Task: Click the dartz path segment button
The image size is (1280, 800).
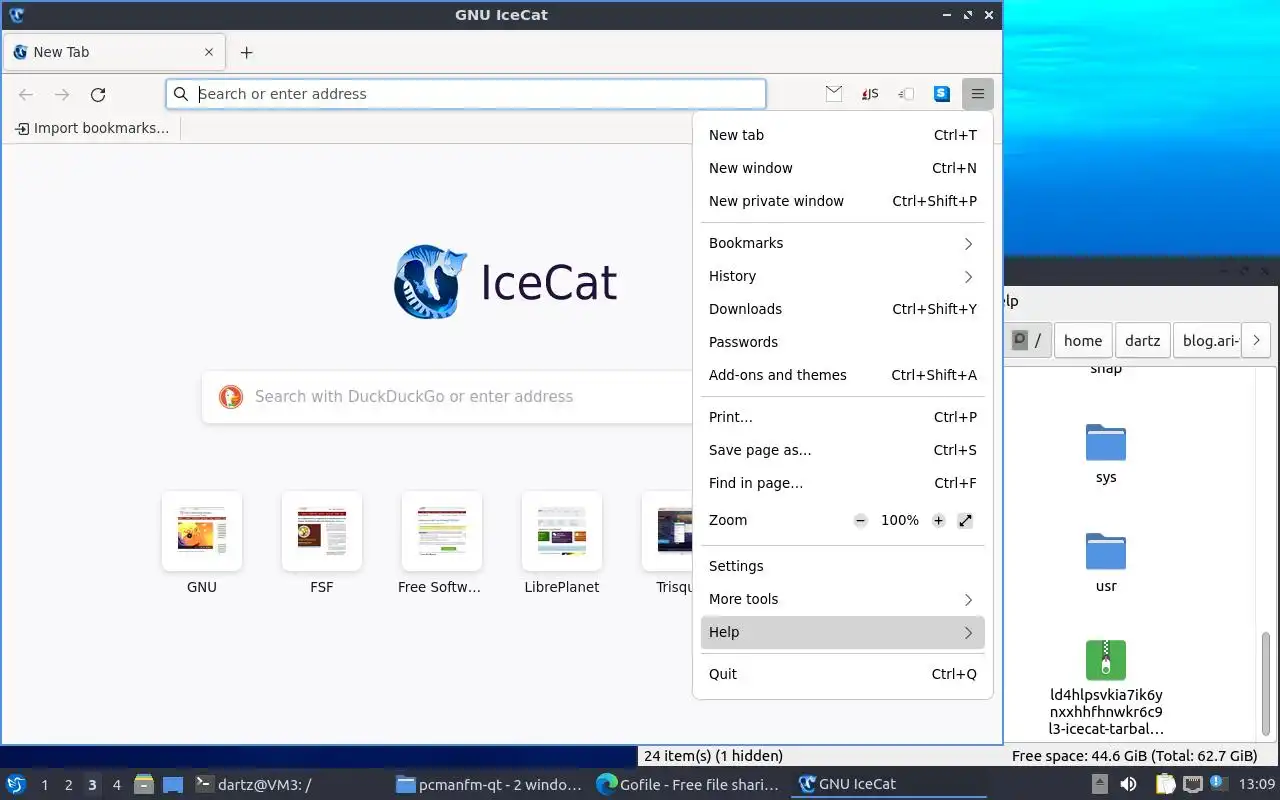Action: [1142, 340]
